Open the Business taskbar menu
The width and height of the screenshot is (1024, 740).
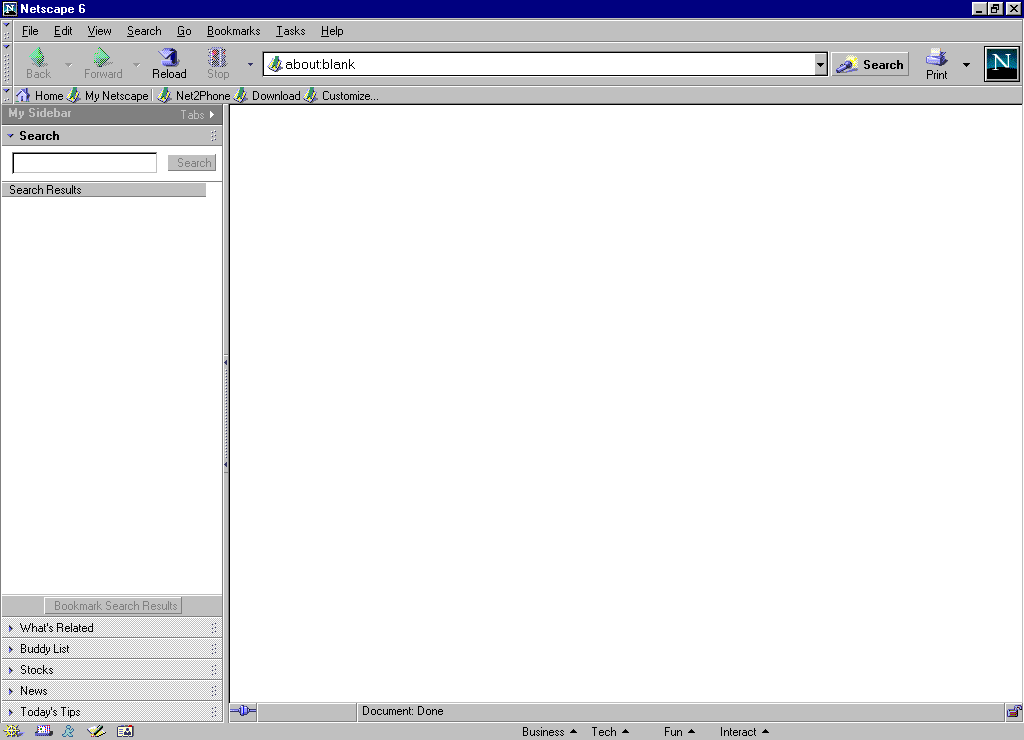click(549, 732)
